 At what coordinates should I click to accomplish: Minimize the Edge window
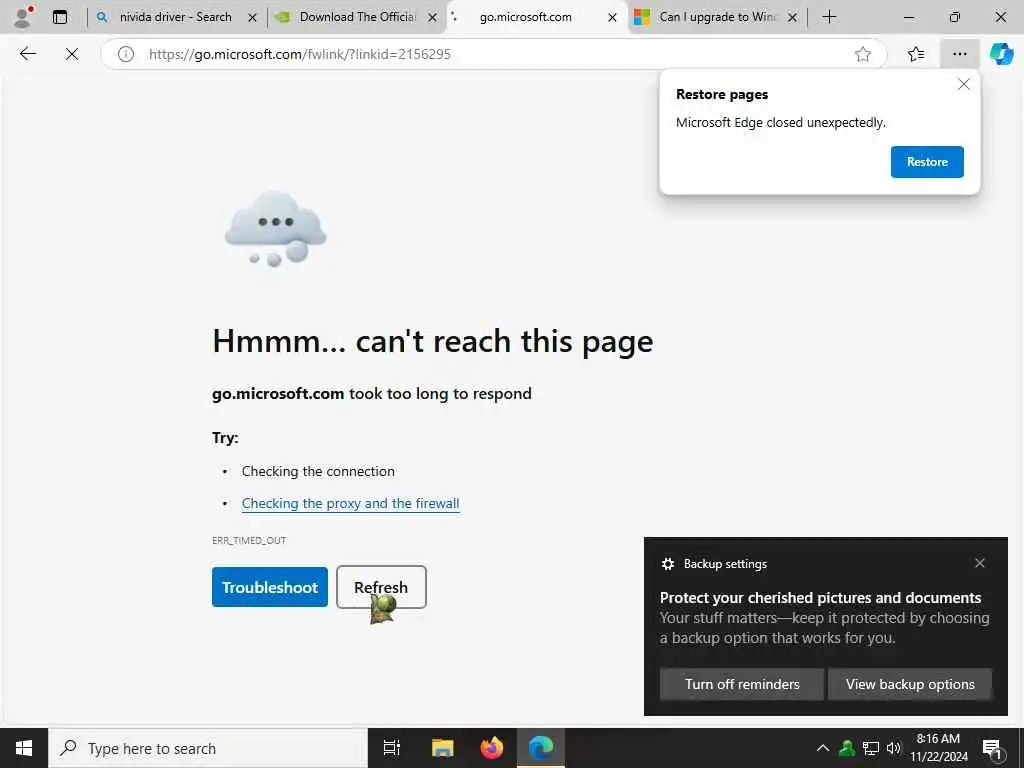908,17
